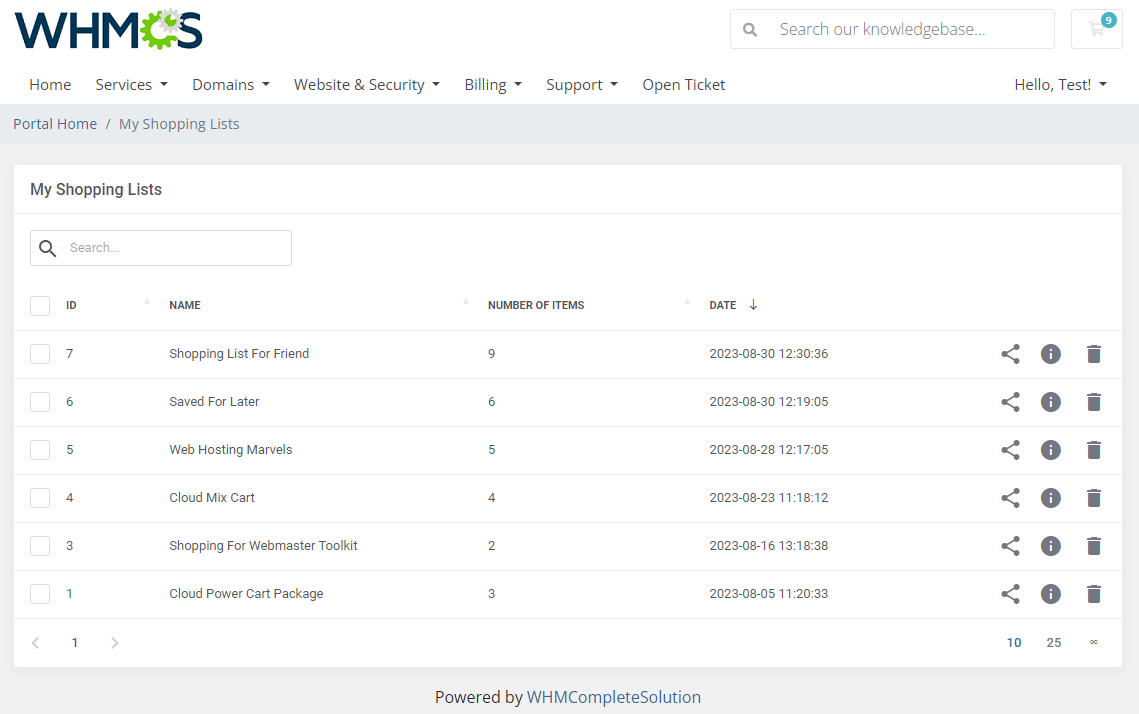Go to the Open Ticket menu item
1139x714 pixels.
[x=684, y=84]
